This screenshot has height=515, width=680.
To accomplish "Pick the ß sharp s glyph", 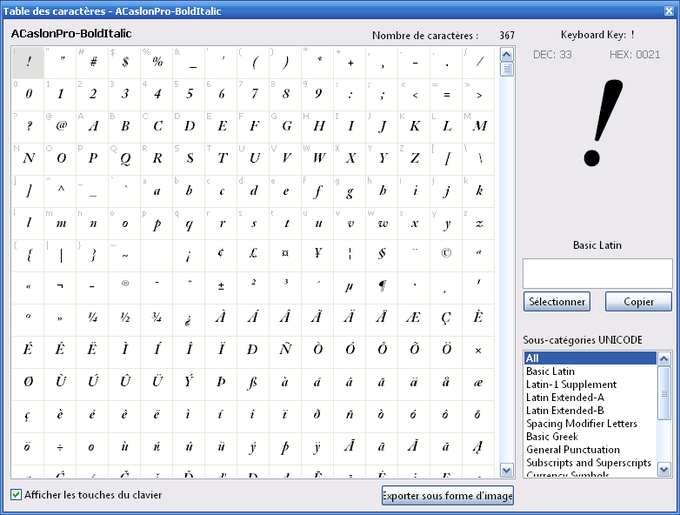I will 254,383.
